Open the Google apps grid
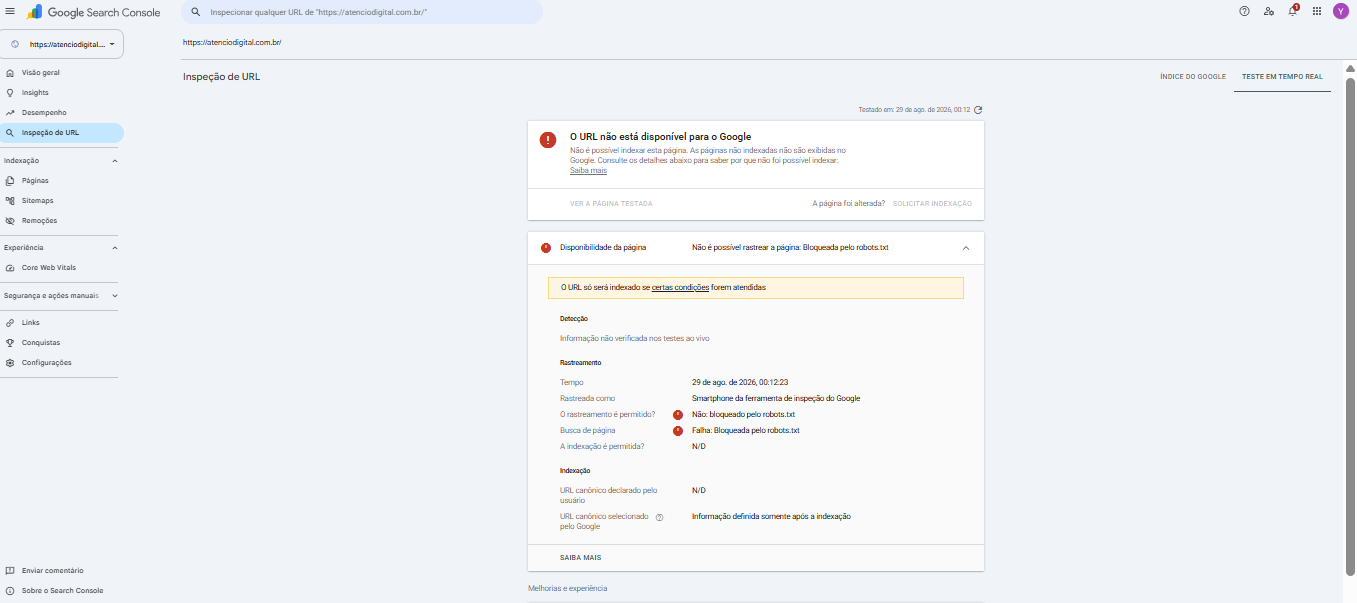 (1317, 11)
